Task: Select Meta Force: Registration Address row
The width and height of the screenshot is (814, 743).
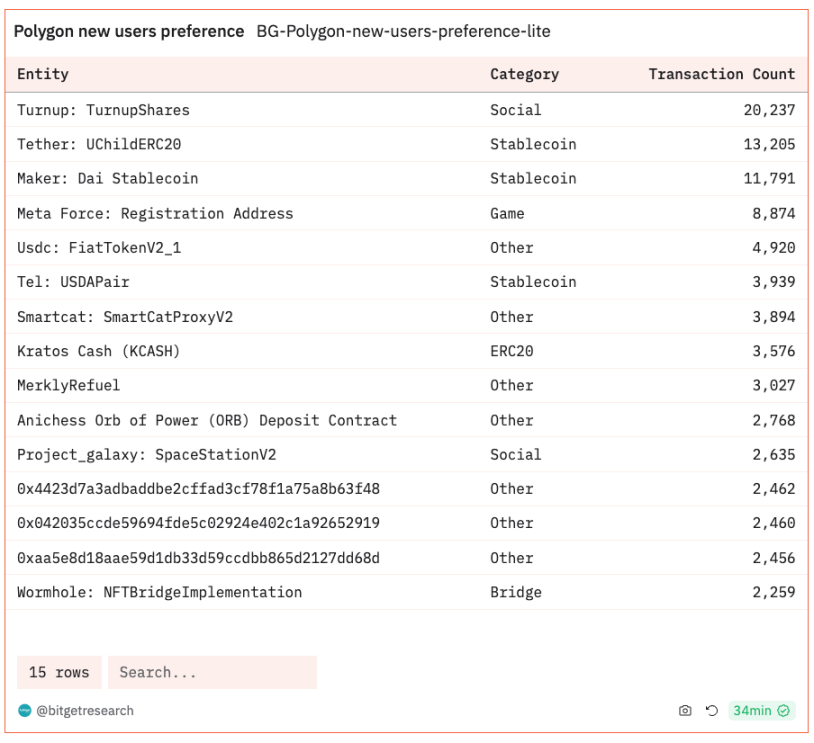Action: [x=155, y=213]
